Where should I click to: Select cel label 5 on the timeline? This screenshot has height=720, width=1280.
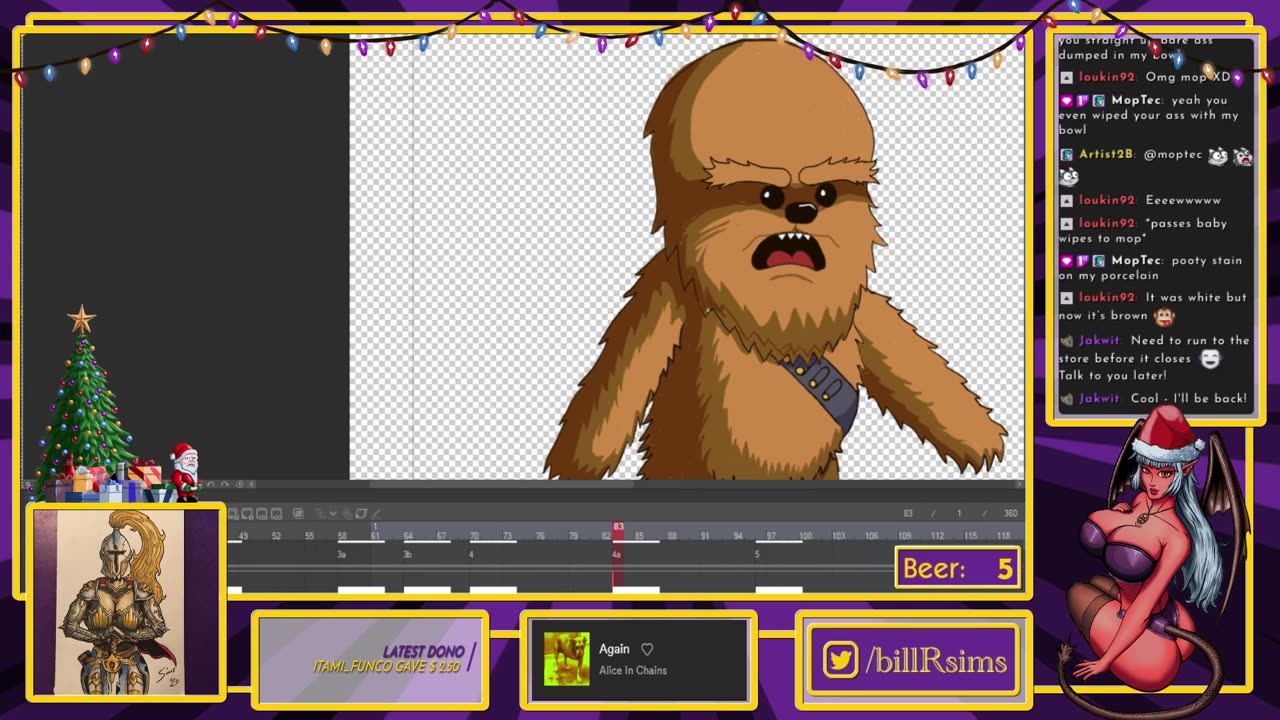coord(757,555)
